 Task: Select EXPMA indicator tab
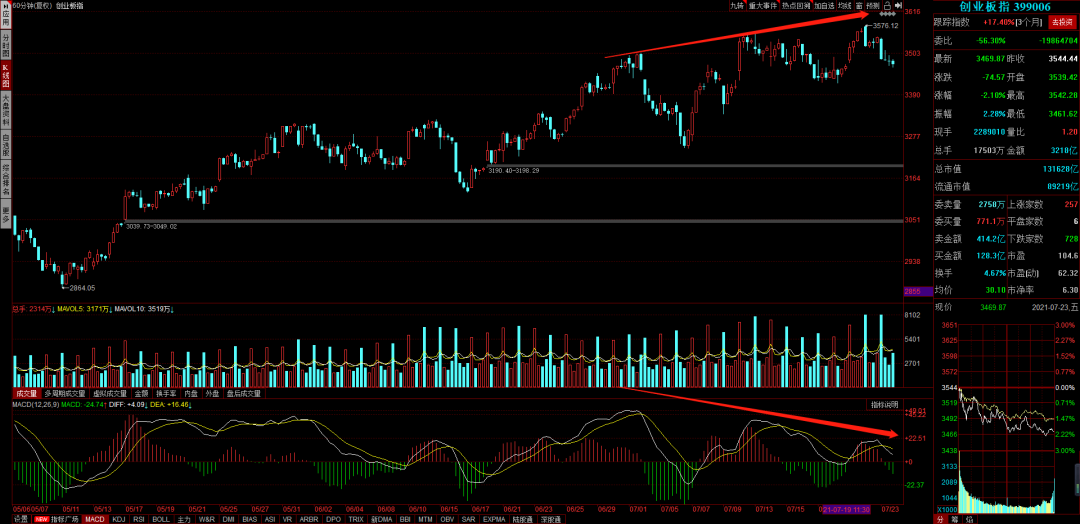click(495, 519)
